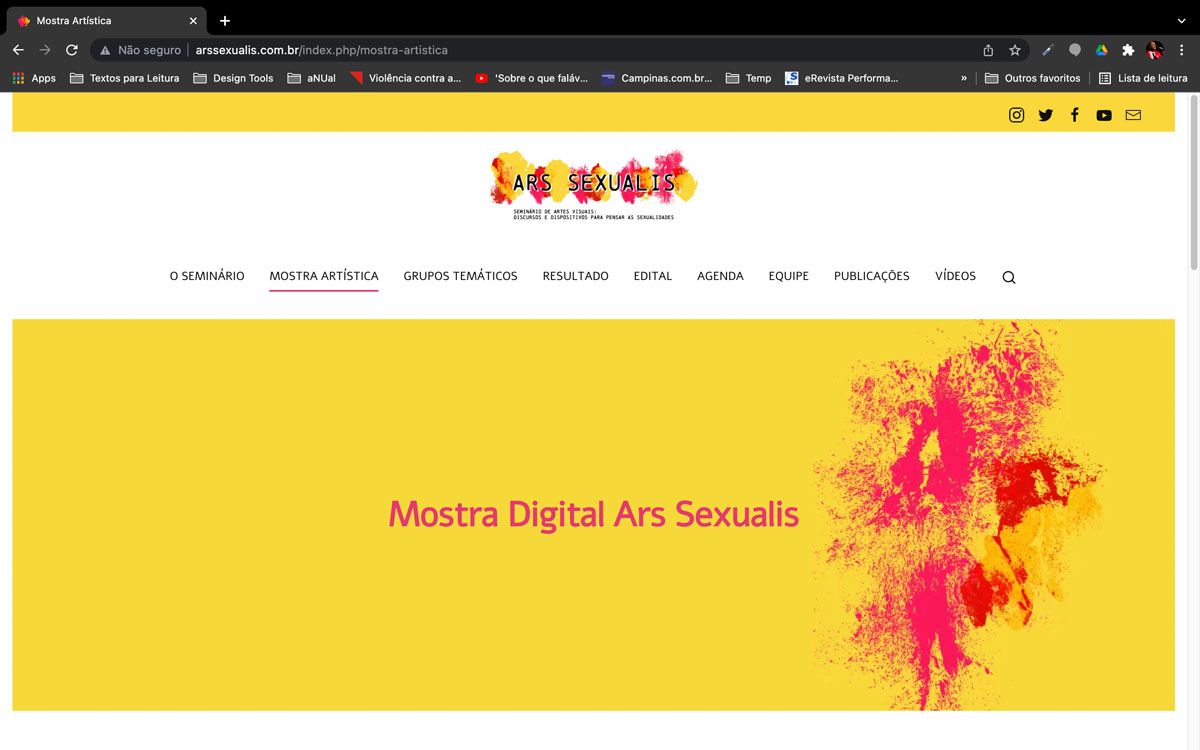Open the Instagram social icon
Screen dimensions: 1200x750
[1016, 115]
